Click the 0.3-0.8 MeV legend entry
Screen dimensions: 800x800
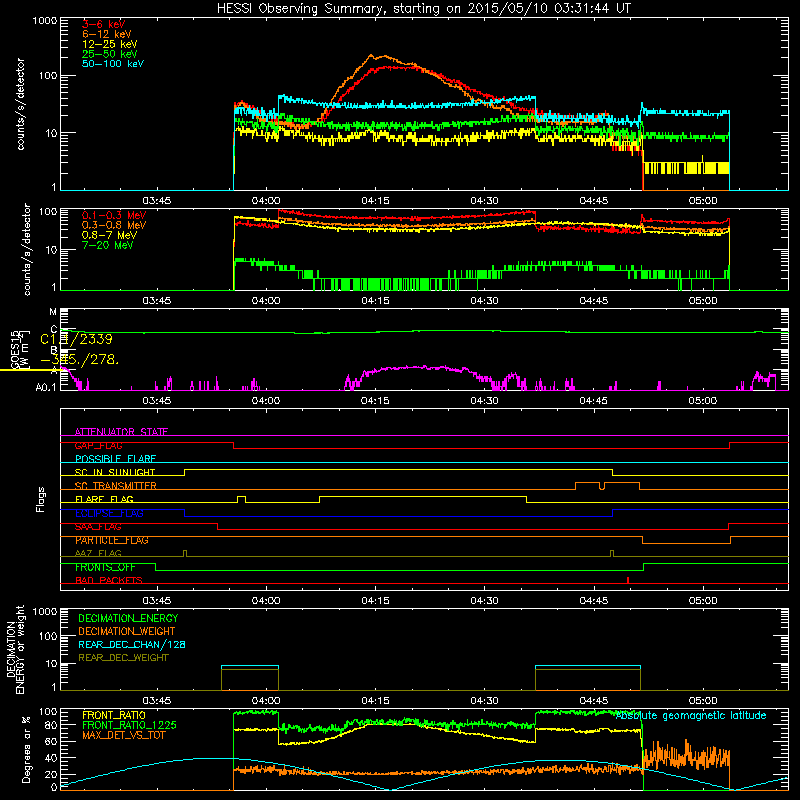(114, 225)
